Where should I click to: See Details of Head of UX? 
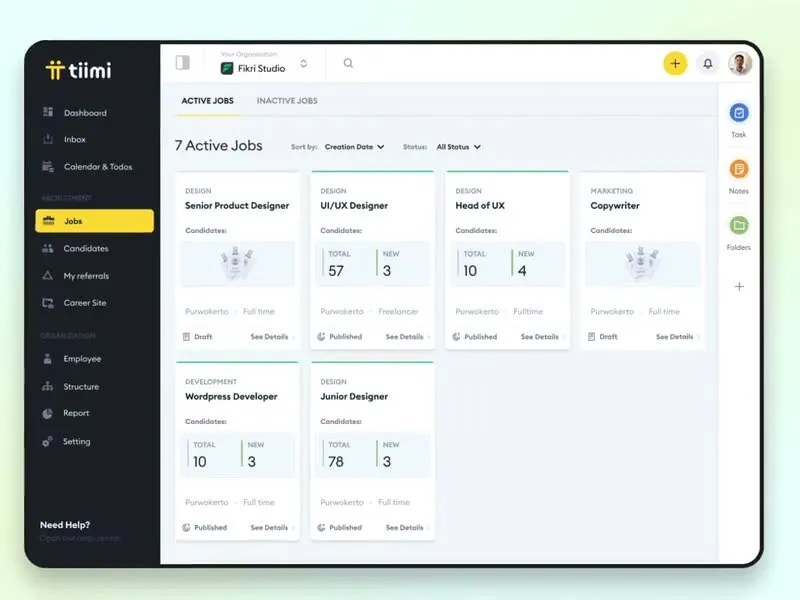coord(540,337)
